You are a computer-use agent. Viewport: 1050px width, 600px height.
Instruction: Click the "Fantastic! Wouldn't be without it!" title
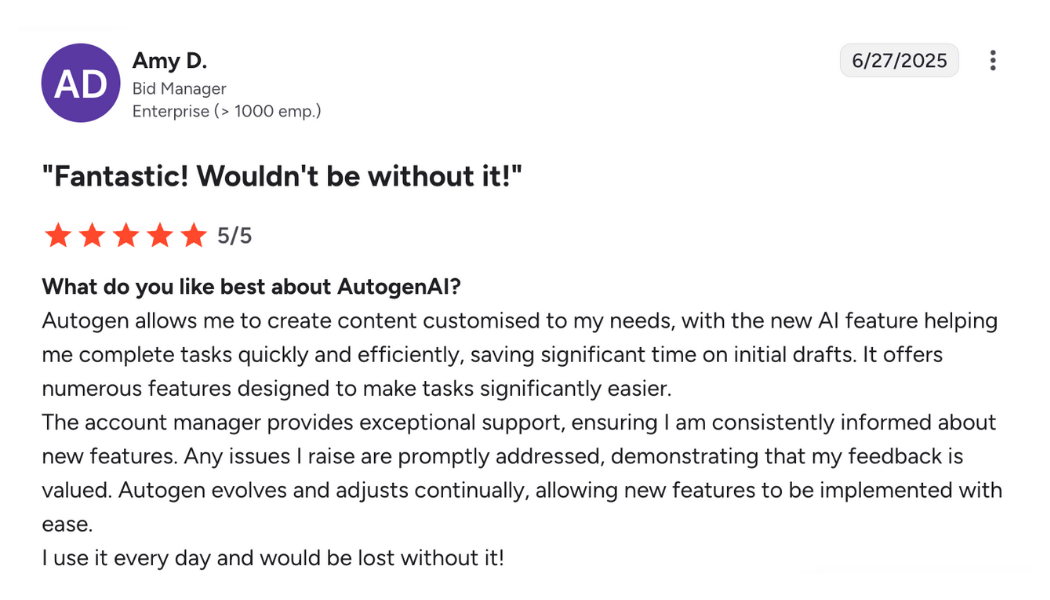(282, 177)
